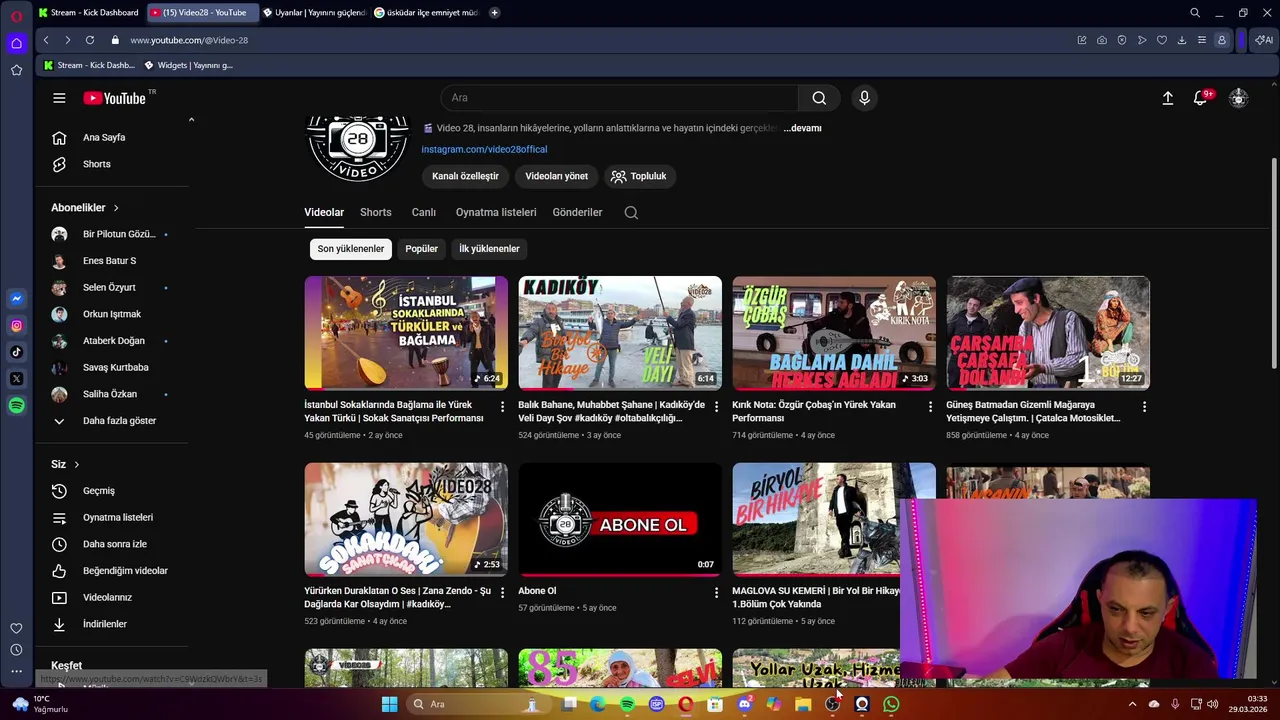1280x720 pixels.
Task: Click the search magnifier button in YouTube
Action: 819,98
